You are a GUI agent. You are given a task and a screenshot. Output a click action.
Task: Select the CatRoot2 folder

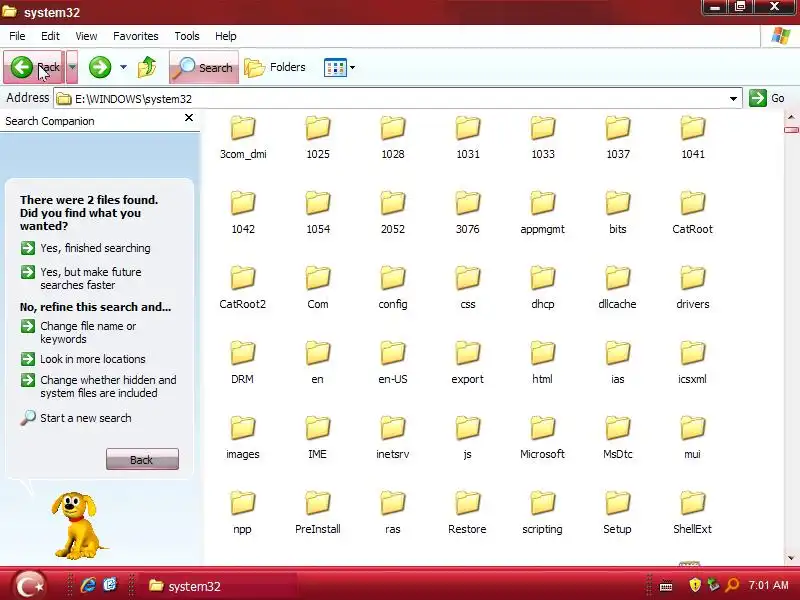[242, 287]
